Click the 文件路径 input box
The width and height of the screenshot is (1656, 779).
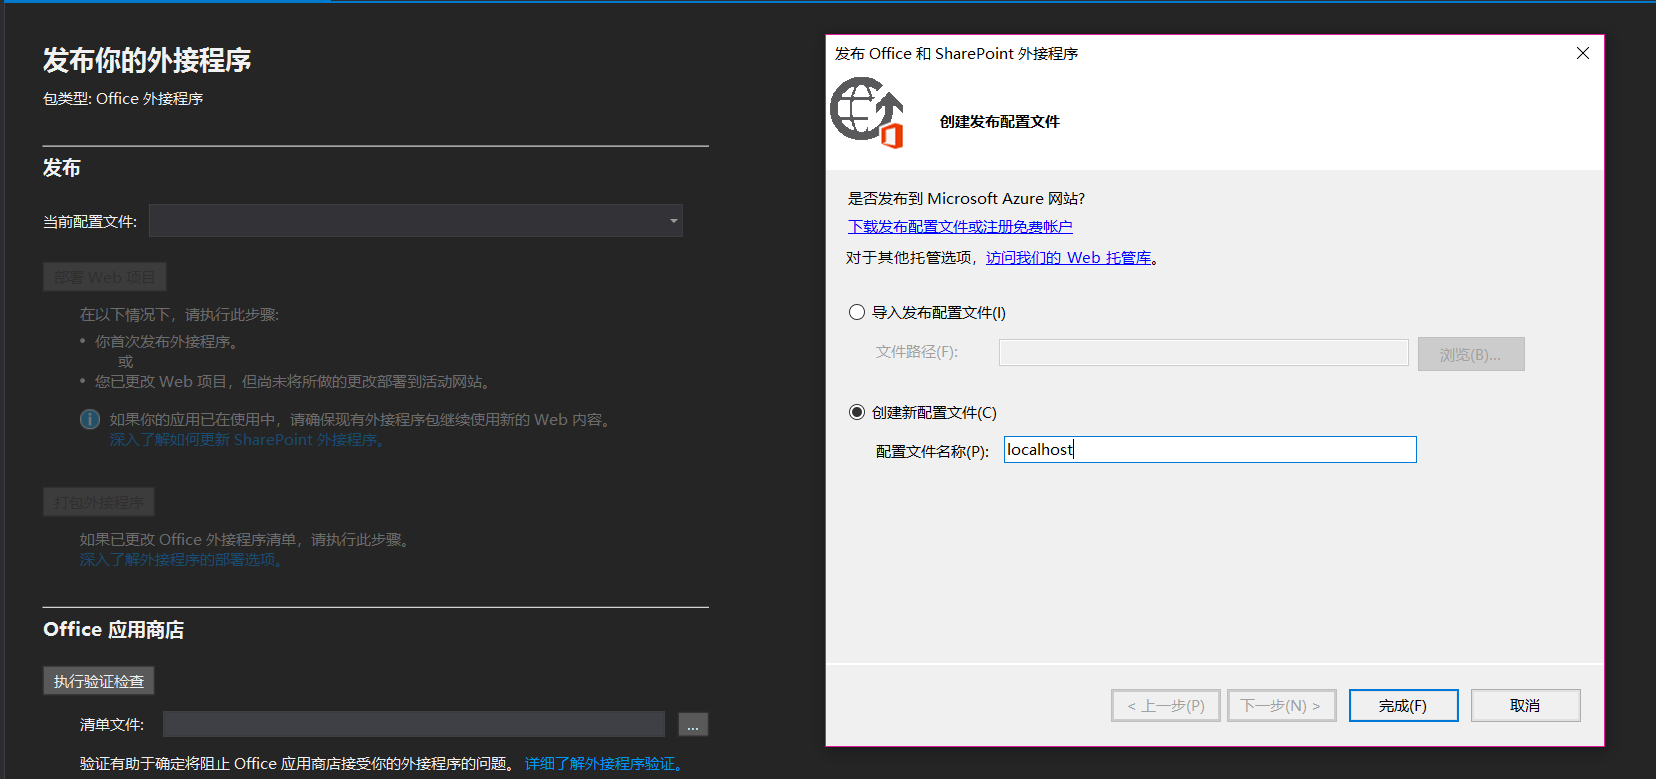pyautogui.click(x=1203, y=352)
